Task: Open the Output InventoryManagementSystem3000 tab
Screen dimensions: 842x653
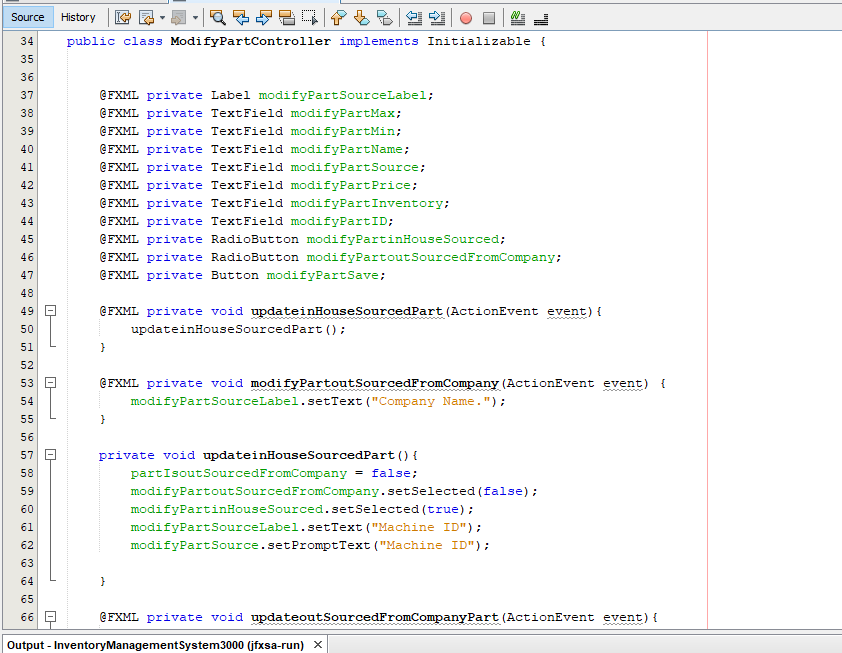Action: 155,645
